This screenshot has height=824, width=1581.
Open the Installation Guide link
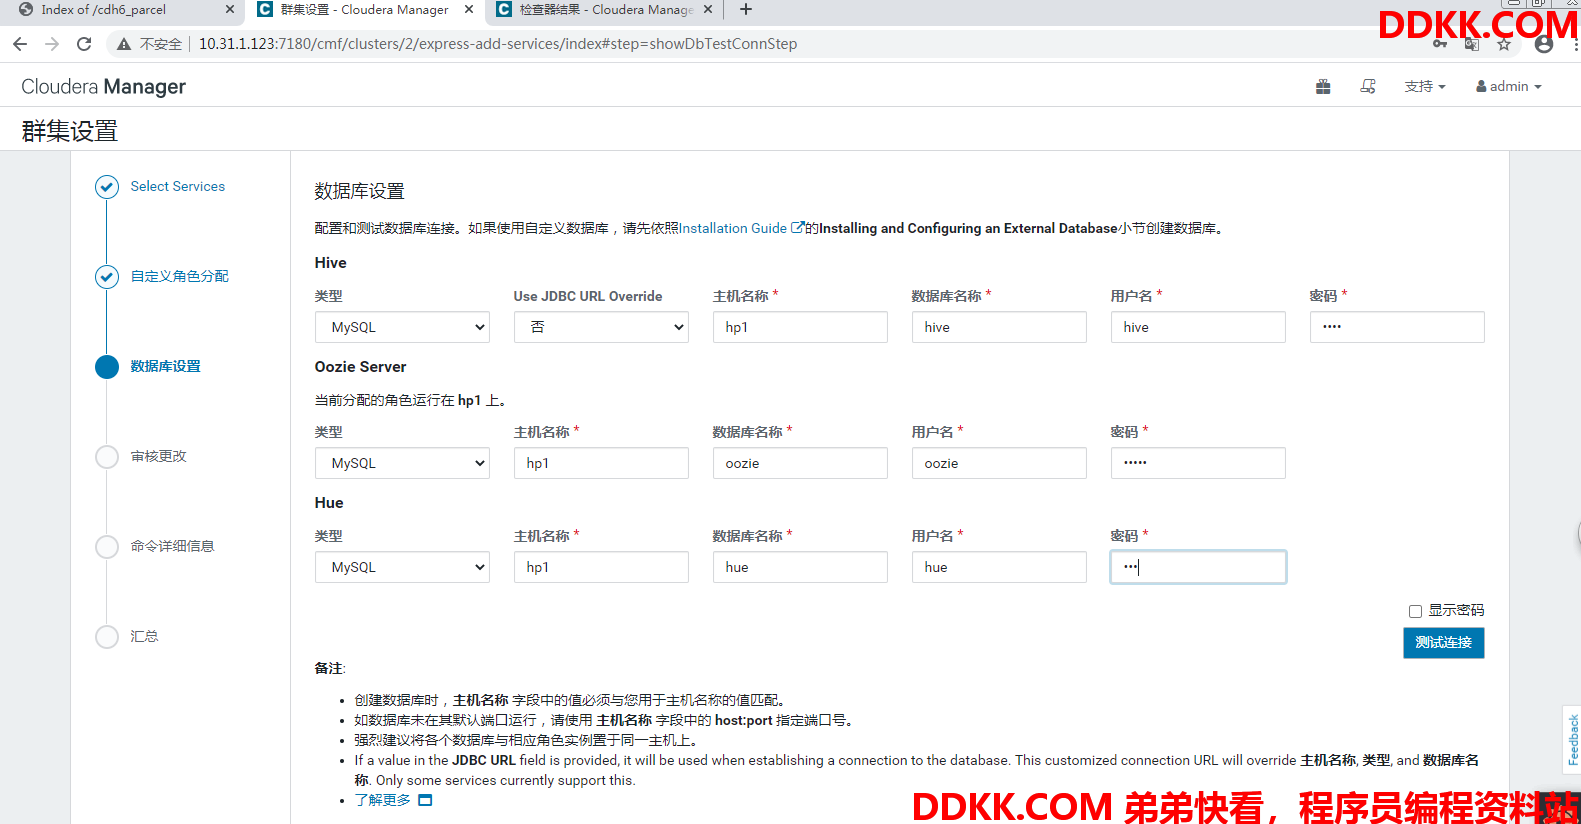[732, 228]
